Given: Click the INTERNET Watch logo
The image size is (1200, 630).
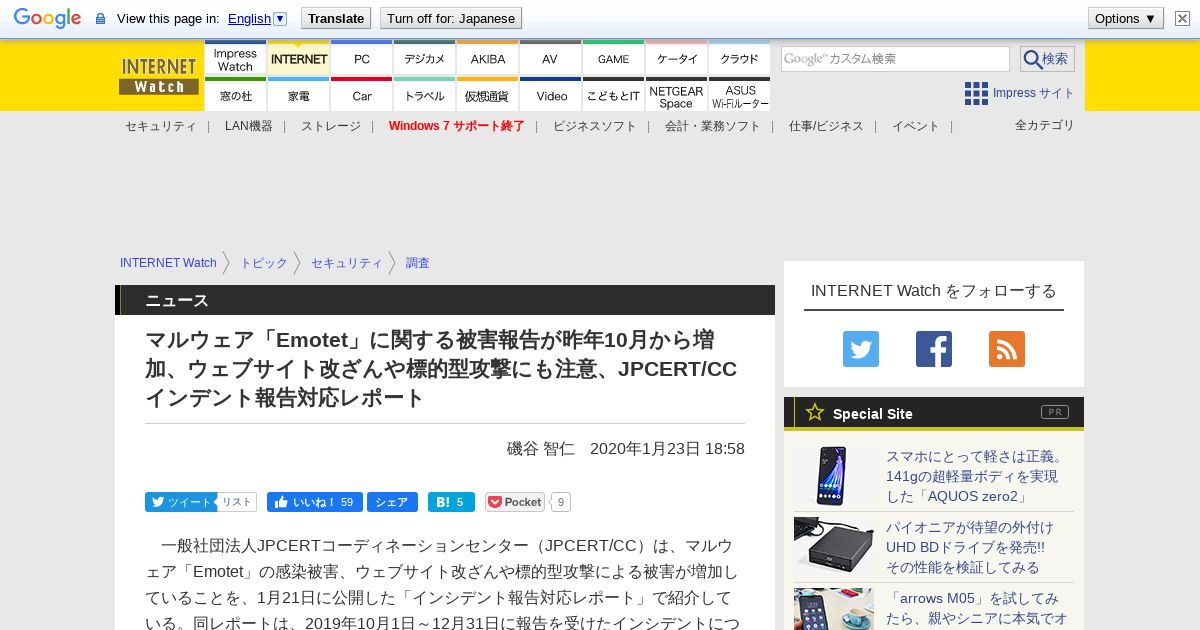Looking at the screenshot, I should click(159, 76).
